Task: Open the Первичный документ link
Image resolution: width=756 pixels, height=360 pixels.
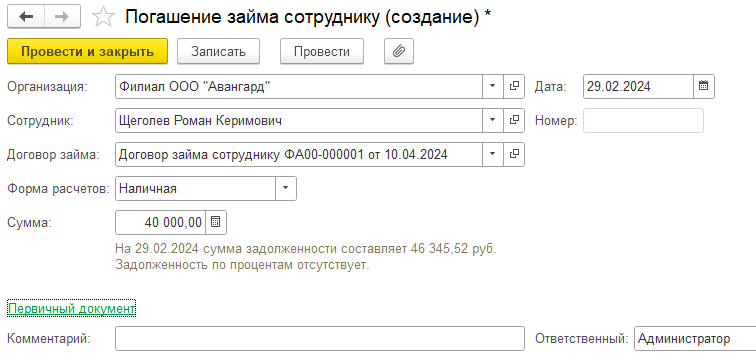Action: point(71,309)
